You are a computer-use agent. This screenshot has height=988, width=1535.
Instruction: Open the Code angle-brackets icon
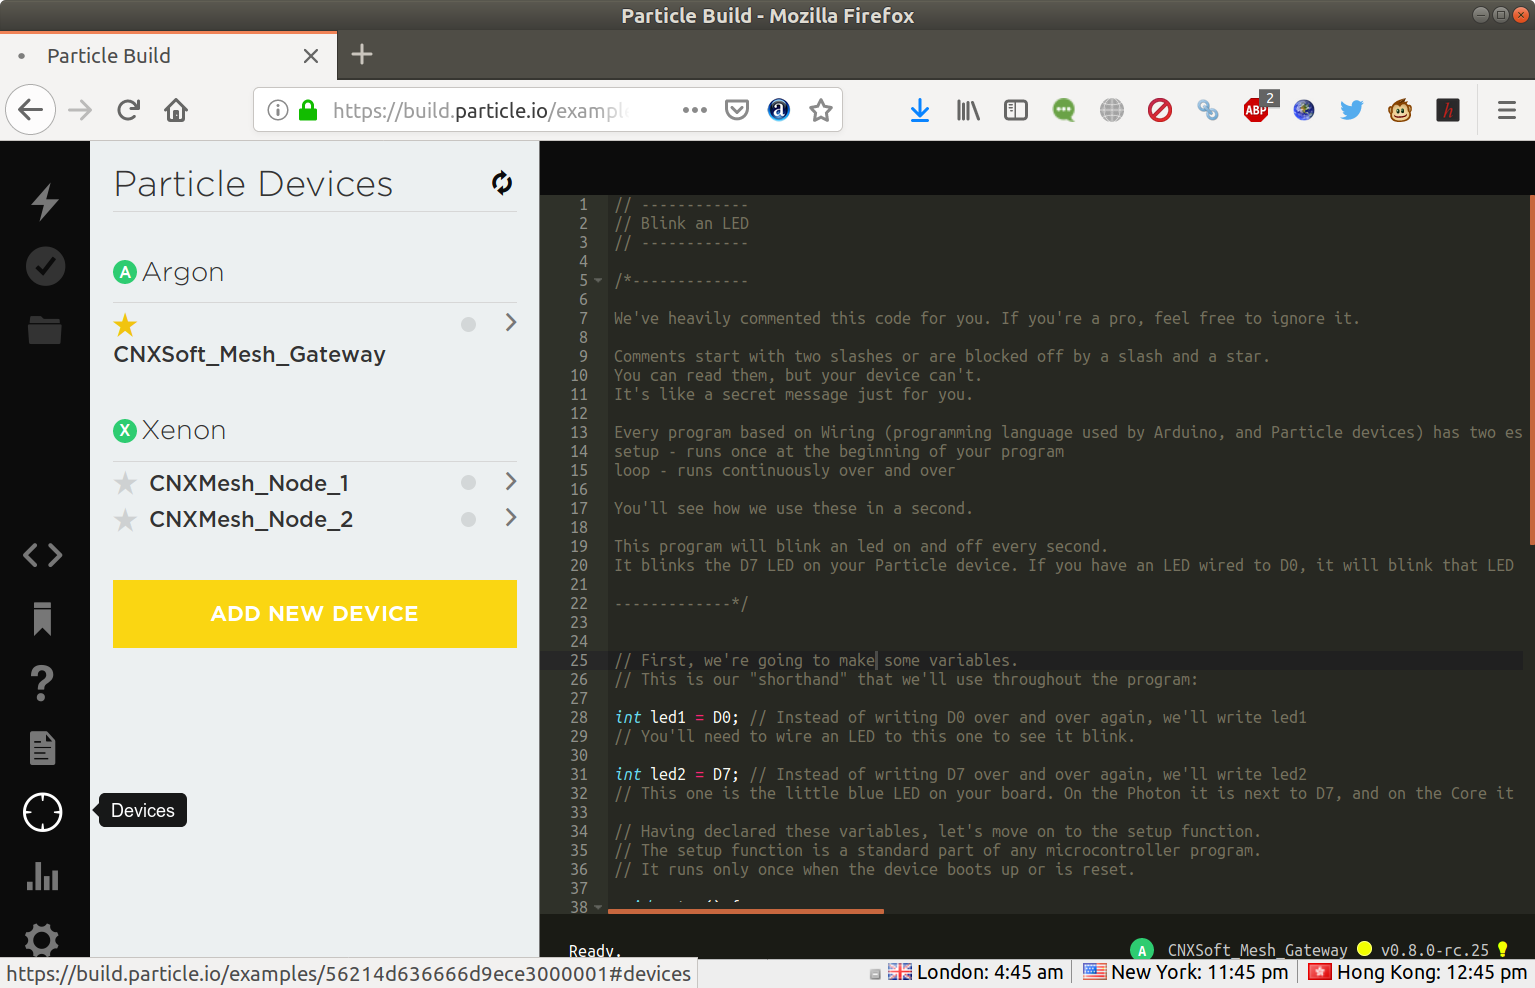coord(43,555)
